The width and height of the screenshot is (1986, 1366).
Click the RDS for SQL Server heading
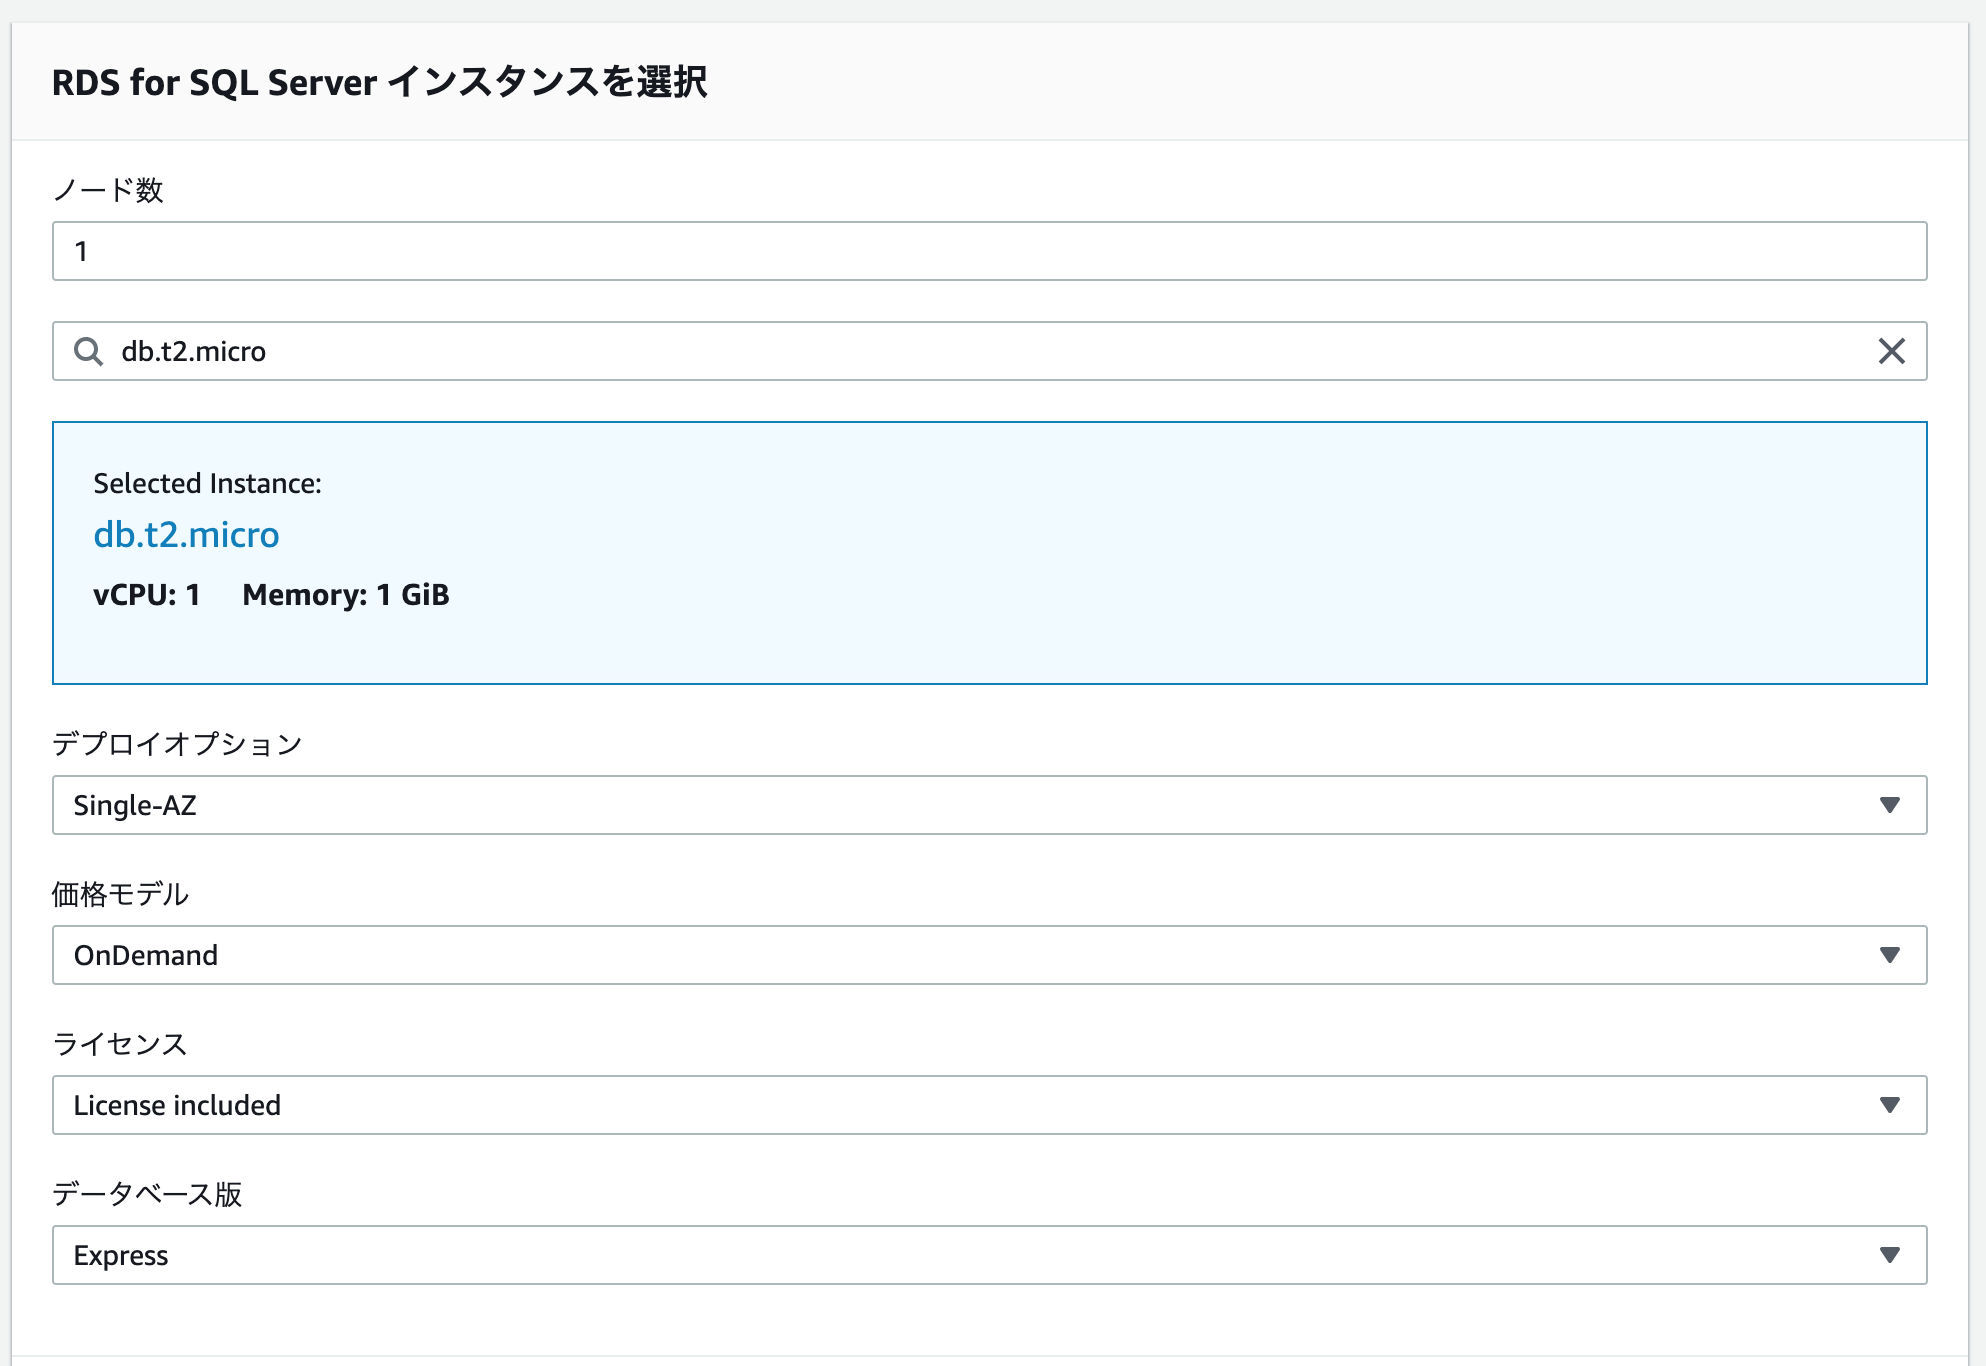click(x=379, y=82)
